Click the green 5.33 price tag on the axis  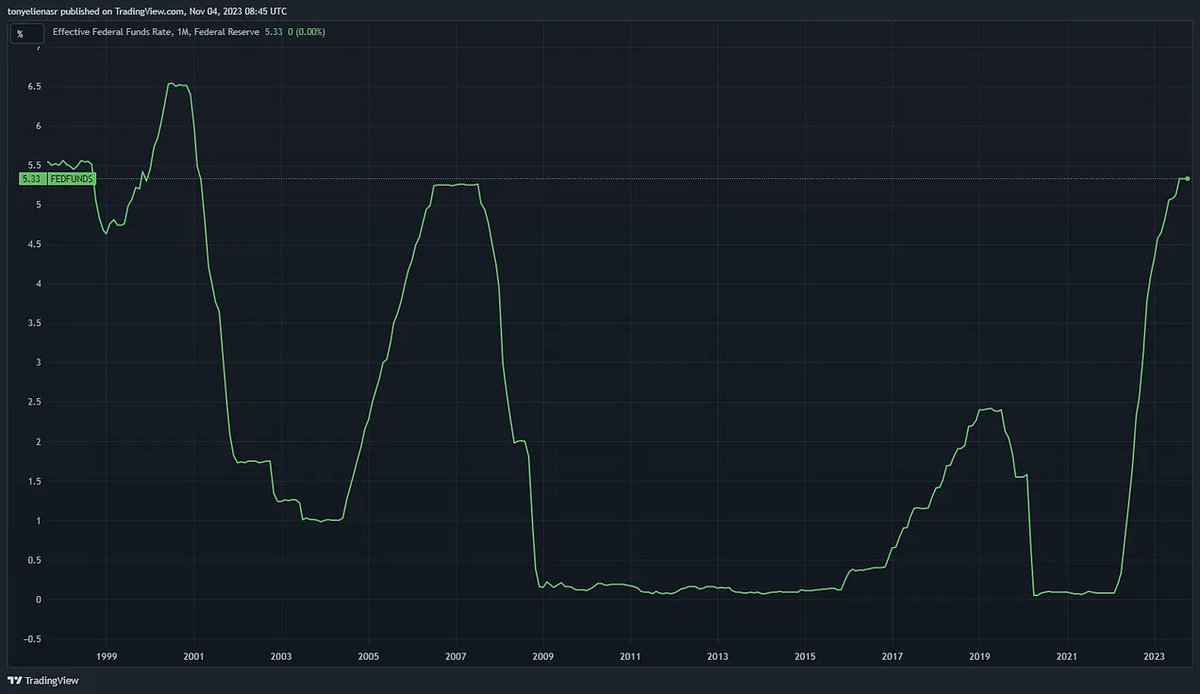click(x=31, y=178)
